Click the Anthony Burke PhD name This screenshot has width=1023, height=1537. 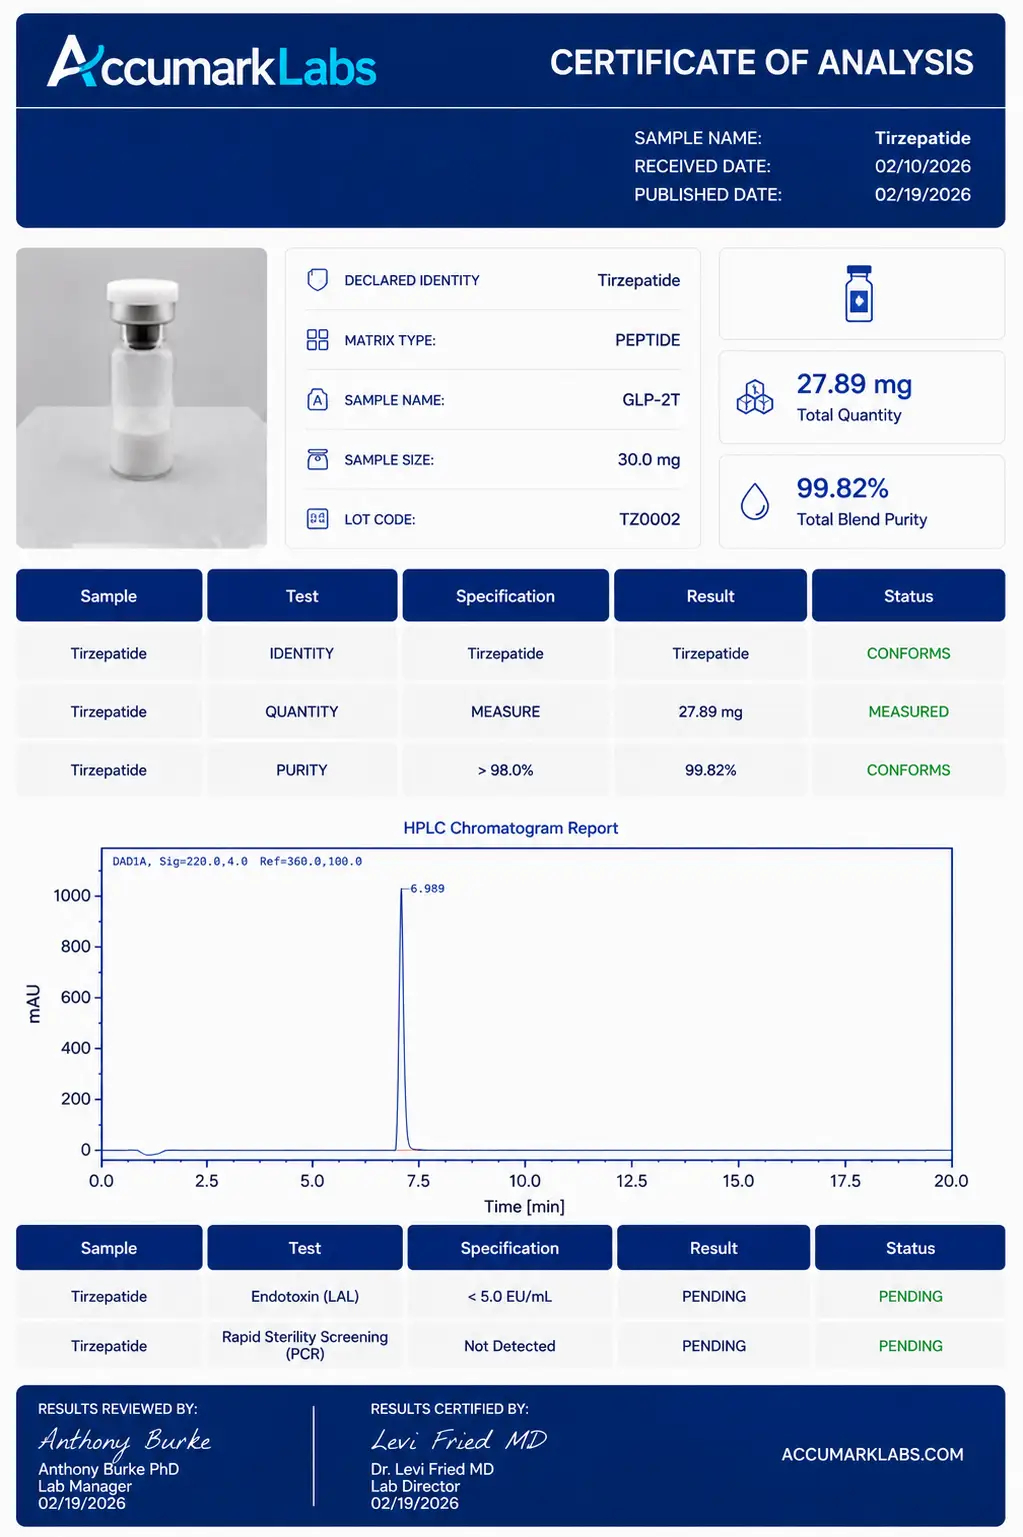coord(108,1469)
